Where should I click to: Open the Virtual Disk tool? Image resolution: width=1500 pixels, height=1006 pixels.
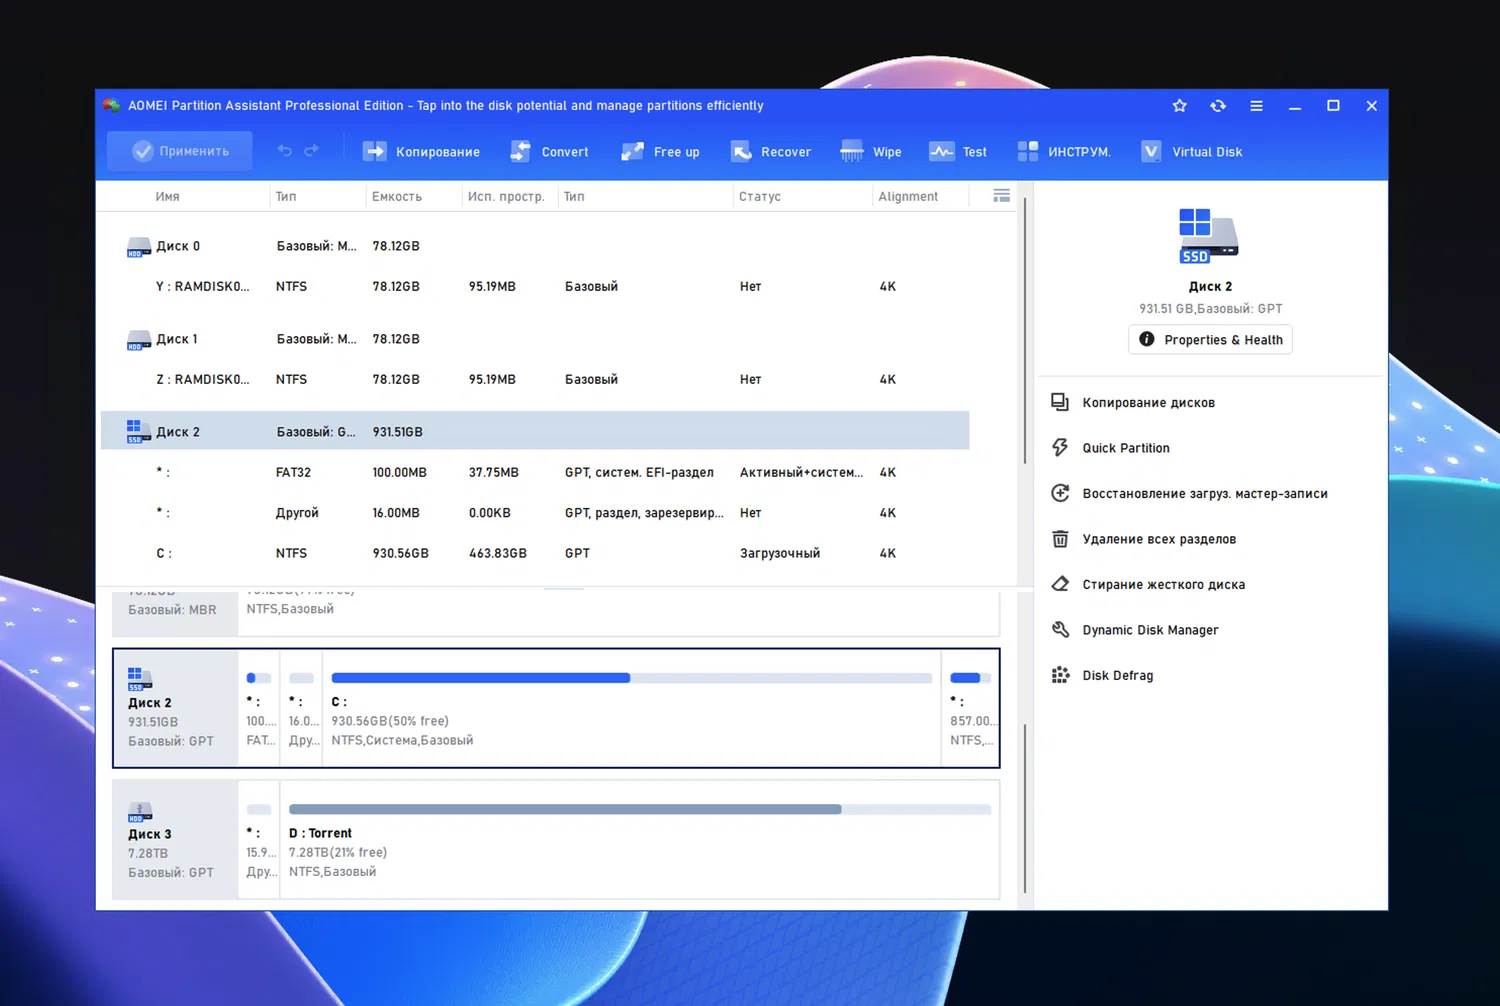tap(1191, 151)
